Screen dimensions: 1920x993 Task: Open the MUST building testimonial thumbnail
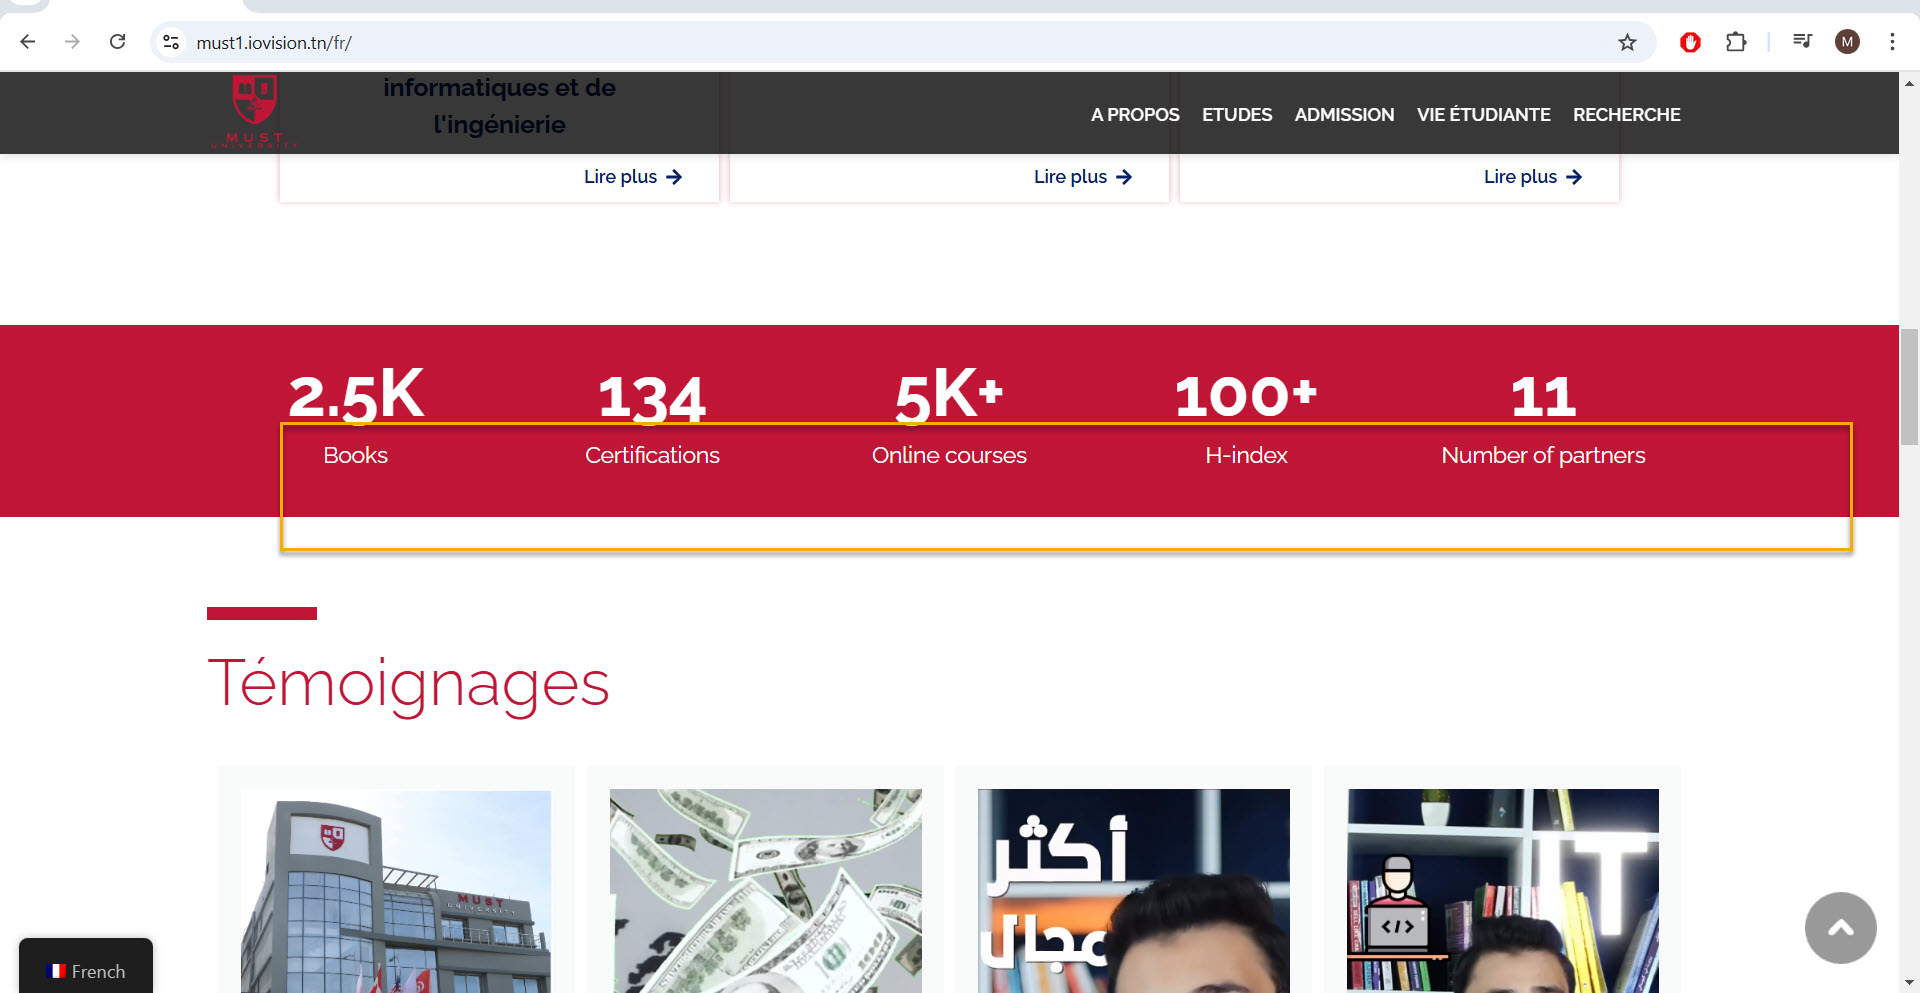396,891
